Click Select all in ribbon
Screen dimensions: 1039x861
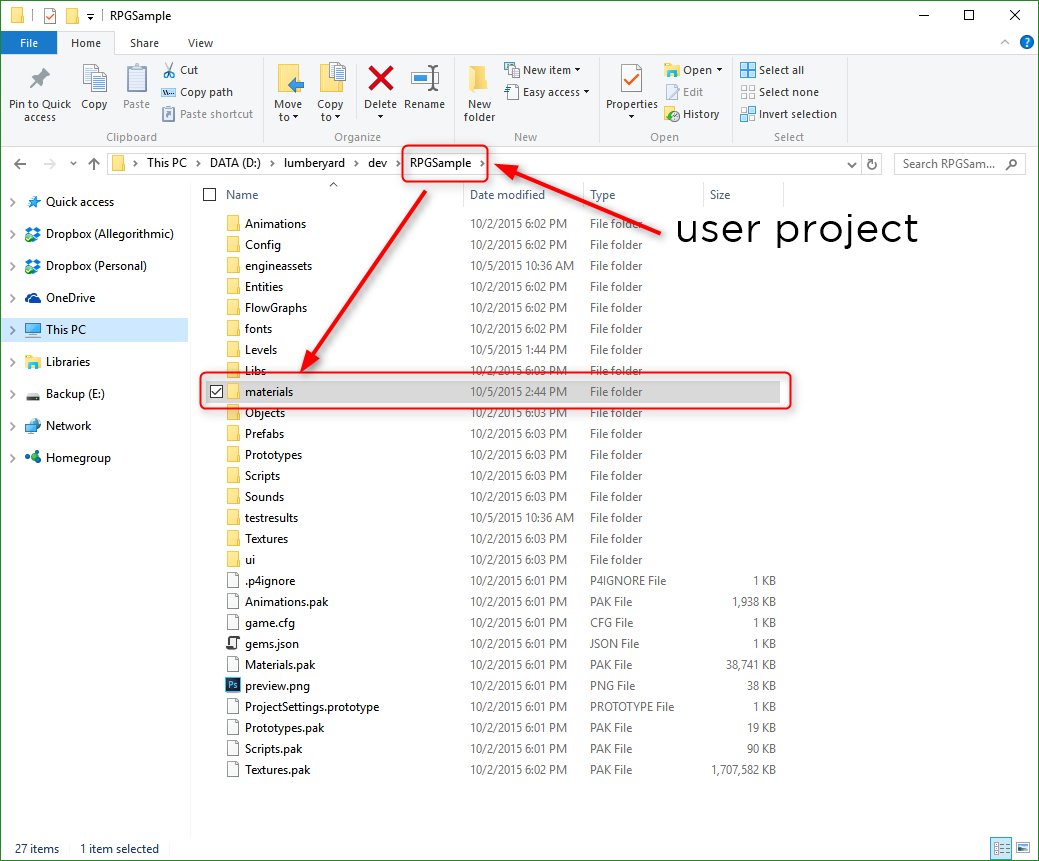772,70
